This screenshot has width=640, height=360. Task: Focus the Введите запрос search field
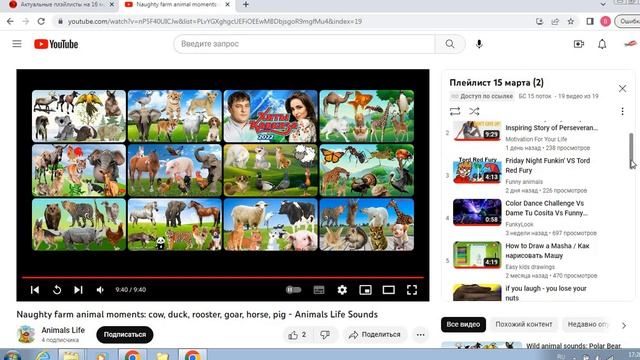[x=304, y=44]
